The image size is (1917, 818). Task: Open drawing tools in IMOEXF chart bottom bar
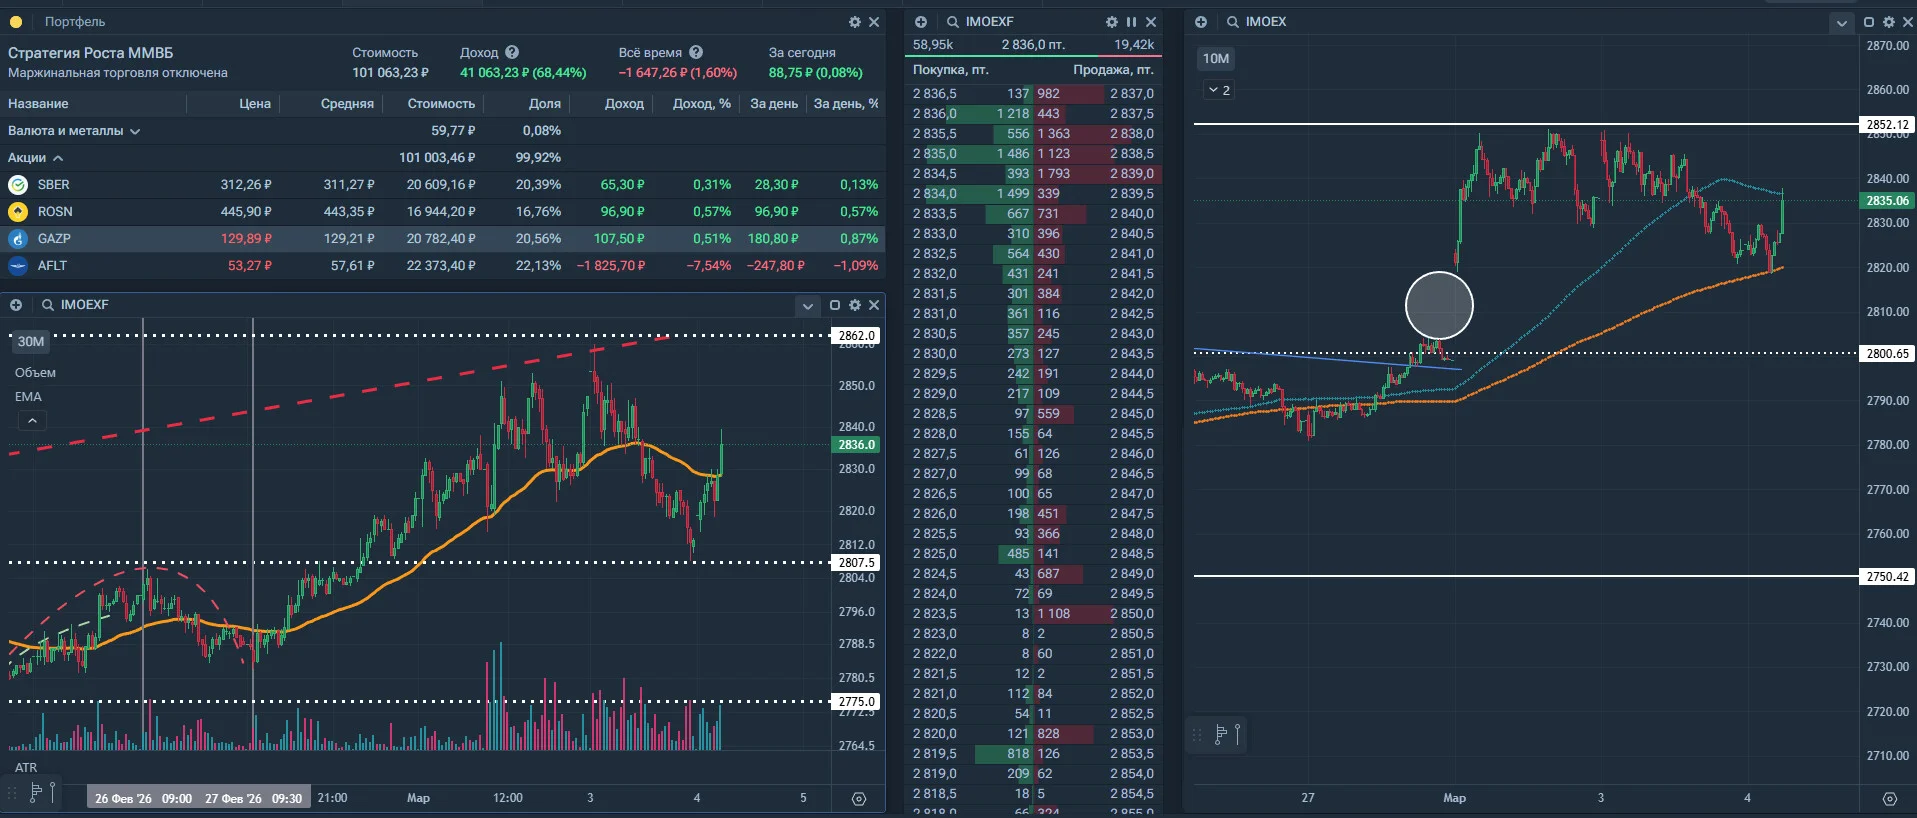click(36, 793)
